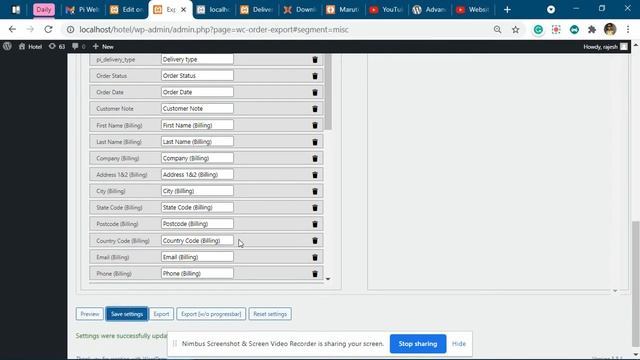Switch to the Pi Web Gmail tab
The width and height of the screenshot is (640, 360).
tap(82, 9)
